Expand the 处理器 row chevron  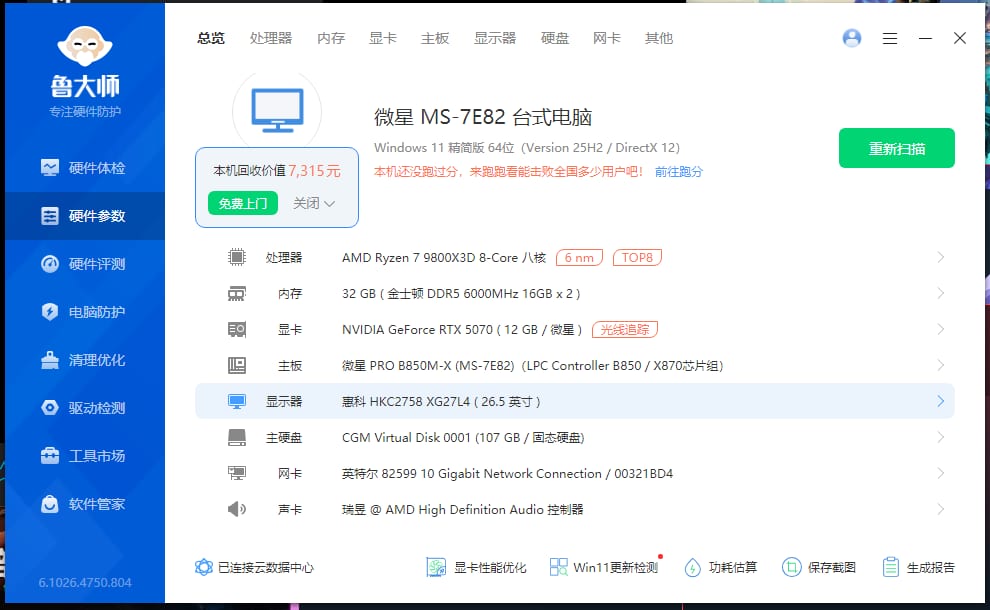coord(941,257)
